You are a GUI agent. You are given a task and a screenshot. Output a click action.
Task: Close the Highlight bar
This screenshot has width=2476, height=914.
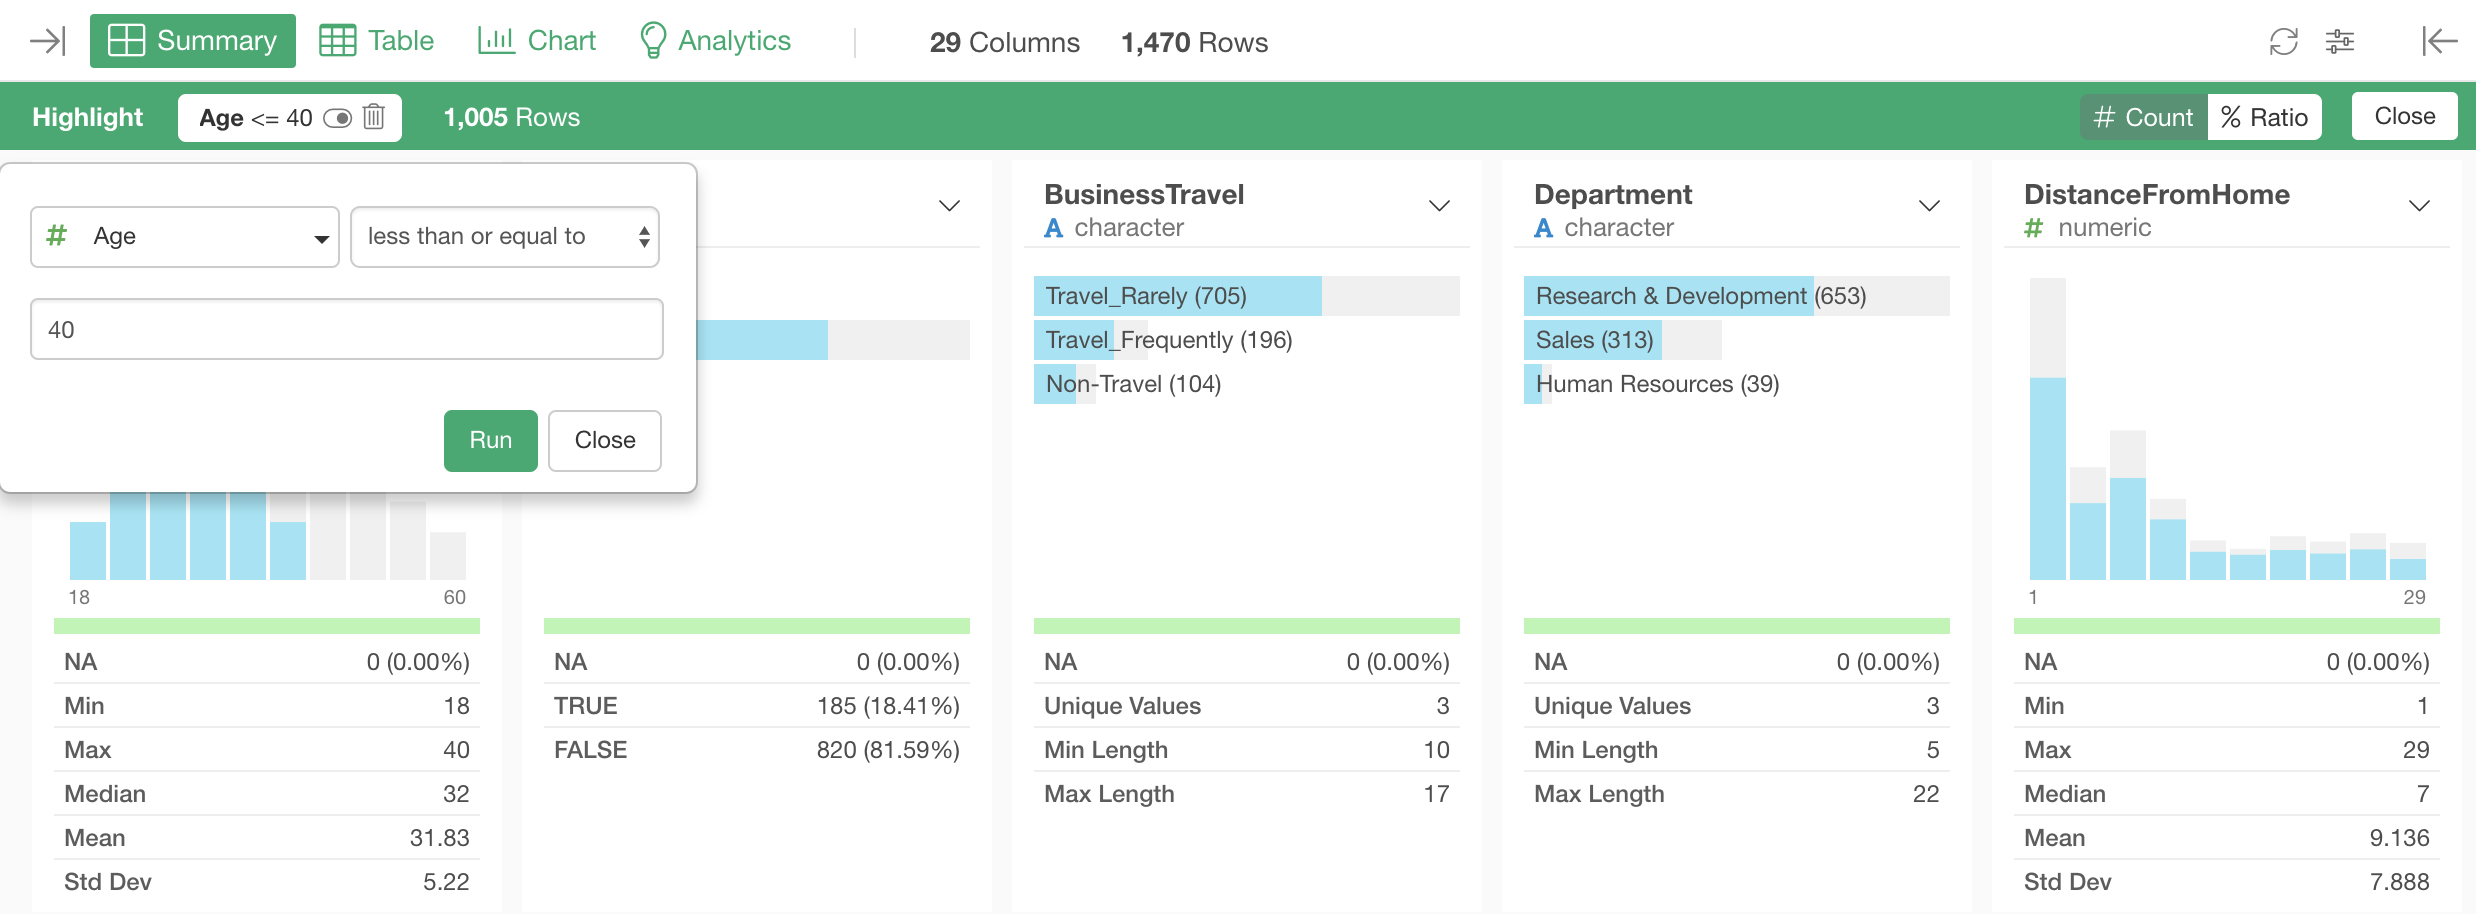tap(2403, 116)
